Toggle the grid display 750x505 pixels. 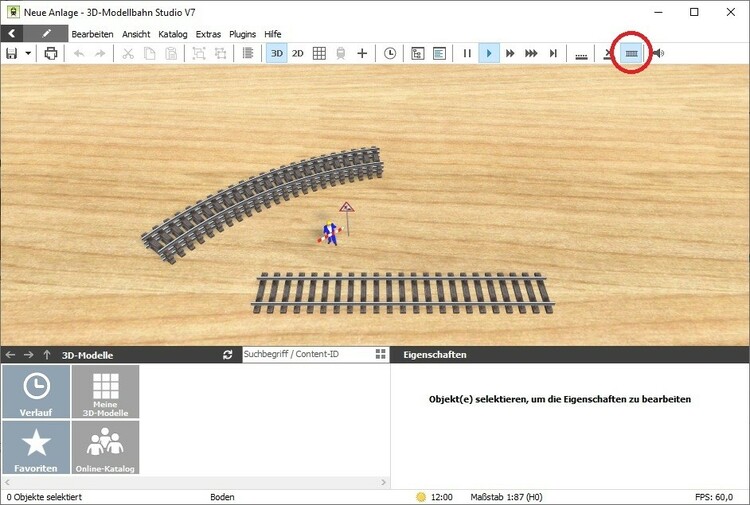pyautogui.click(x=319, y=53)
